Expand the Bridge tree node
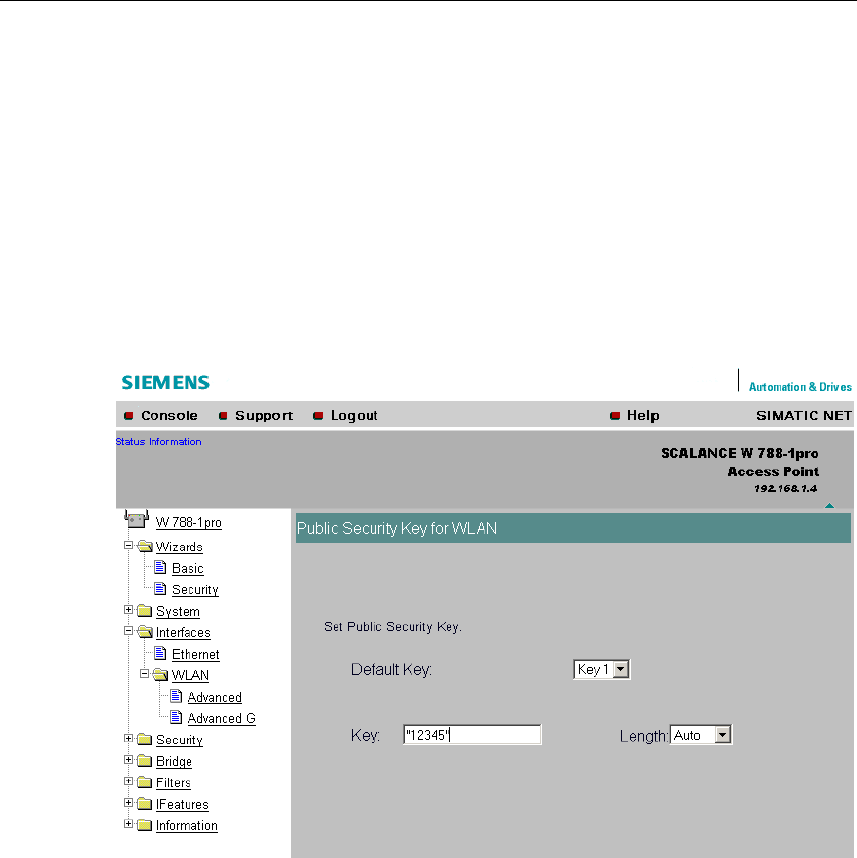 (x=128, y=760)
